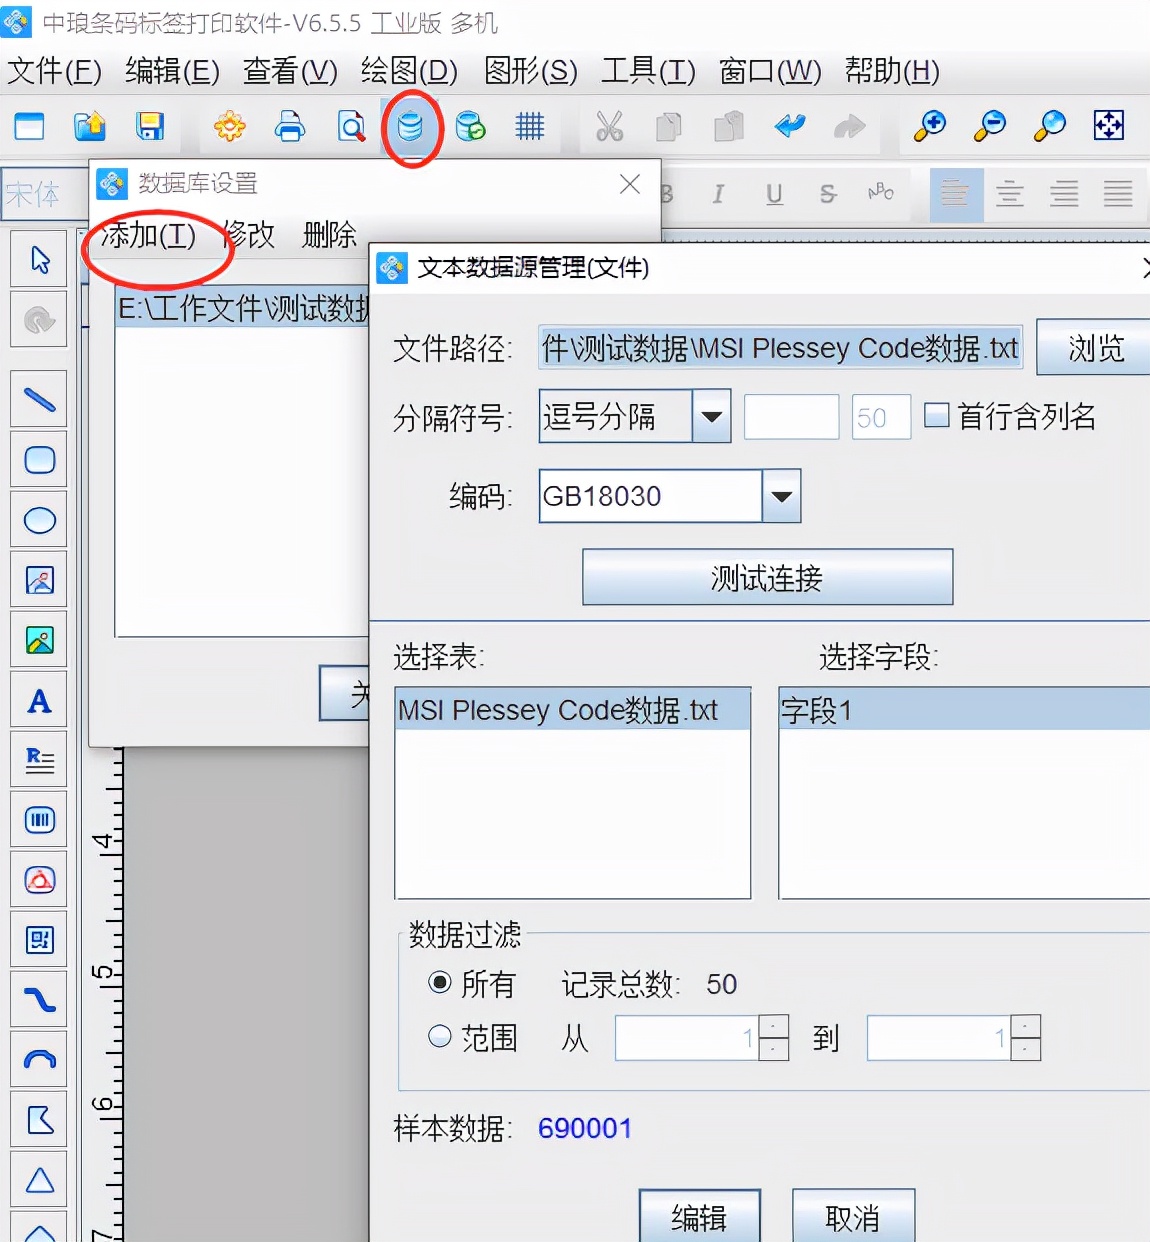1150x1242 pixels.
Task: Select the rounded rectangle tool
Action: click(x=38, y=459)
